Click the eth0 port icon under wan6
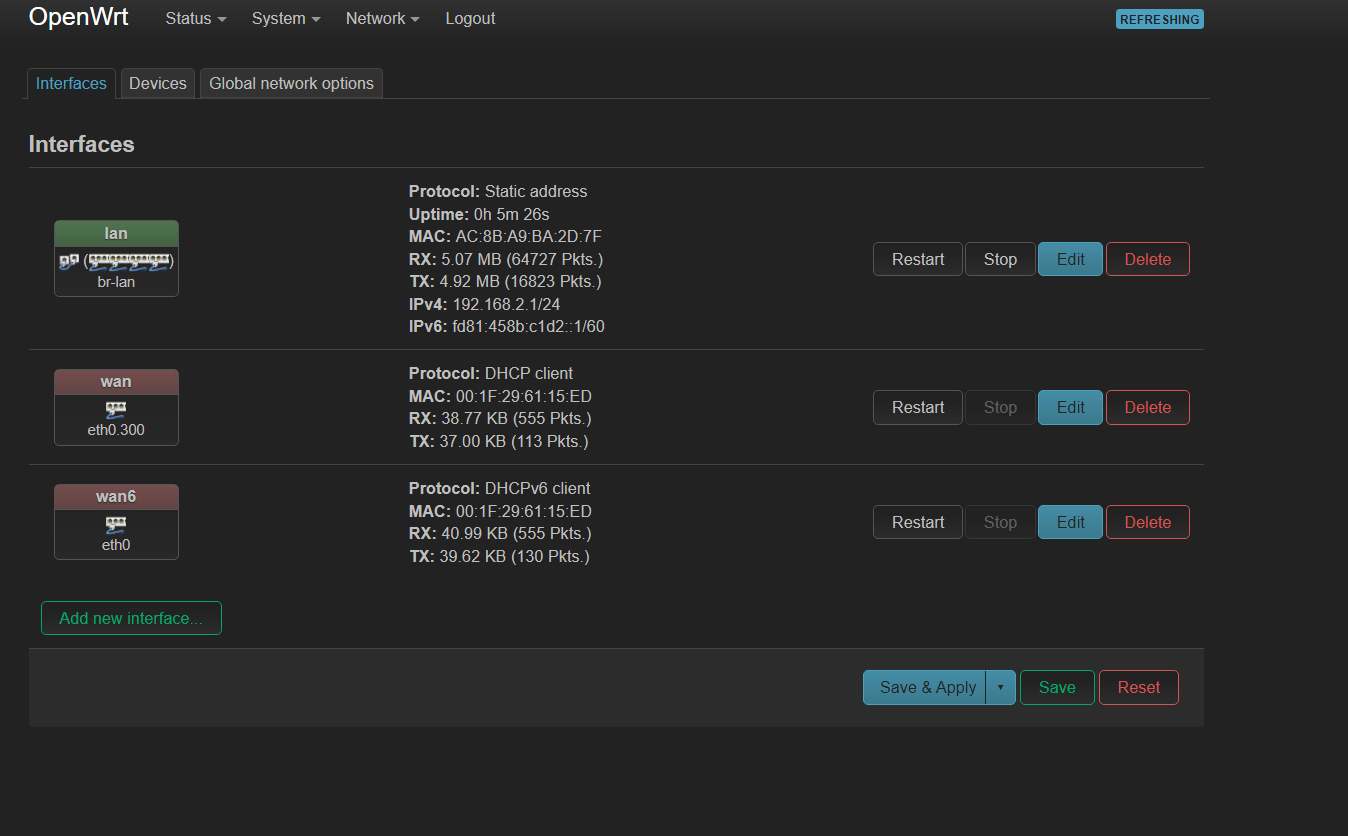1348x836 pixels. 116,525
